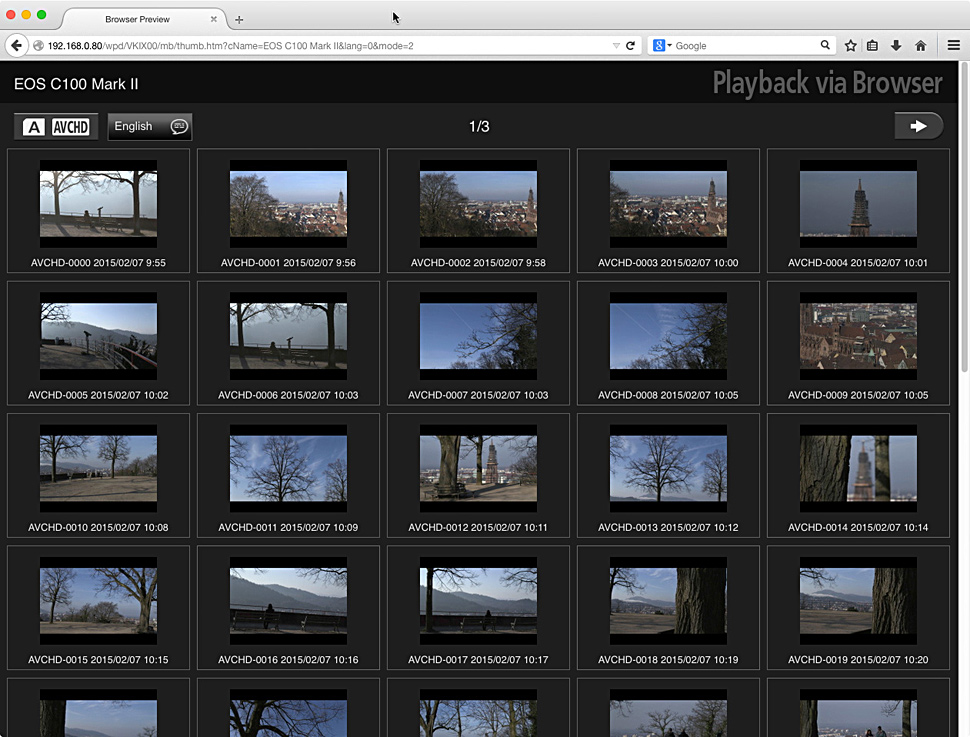
Task: Toggle the A AVCHD media selector
Action: point(57,127)
